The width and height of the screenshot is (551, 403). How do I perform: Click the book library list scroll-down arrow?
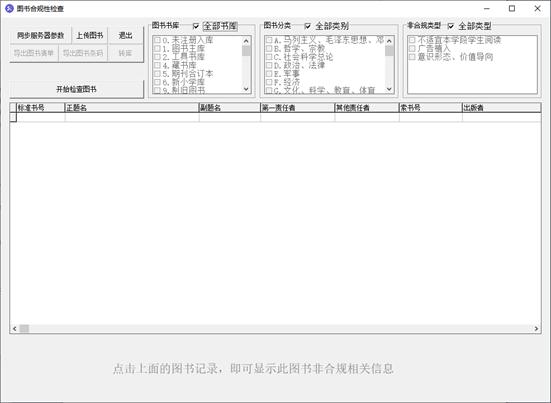point(246,89)
